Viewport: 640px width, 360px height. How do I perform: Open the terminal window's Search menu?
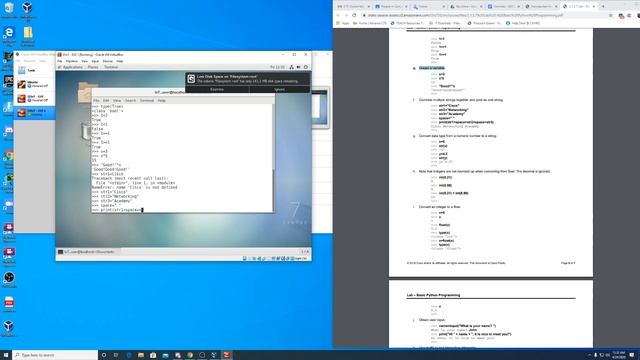(130, 100)
